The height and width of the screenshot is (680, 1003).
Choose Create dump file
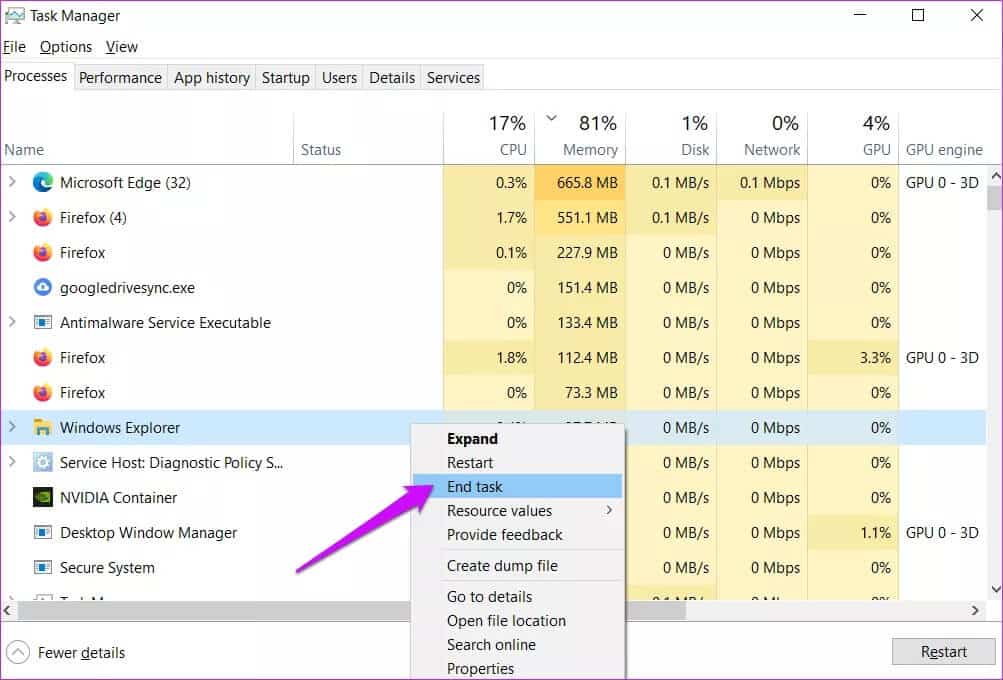point(517,565)
